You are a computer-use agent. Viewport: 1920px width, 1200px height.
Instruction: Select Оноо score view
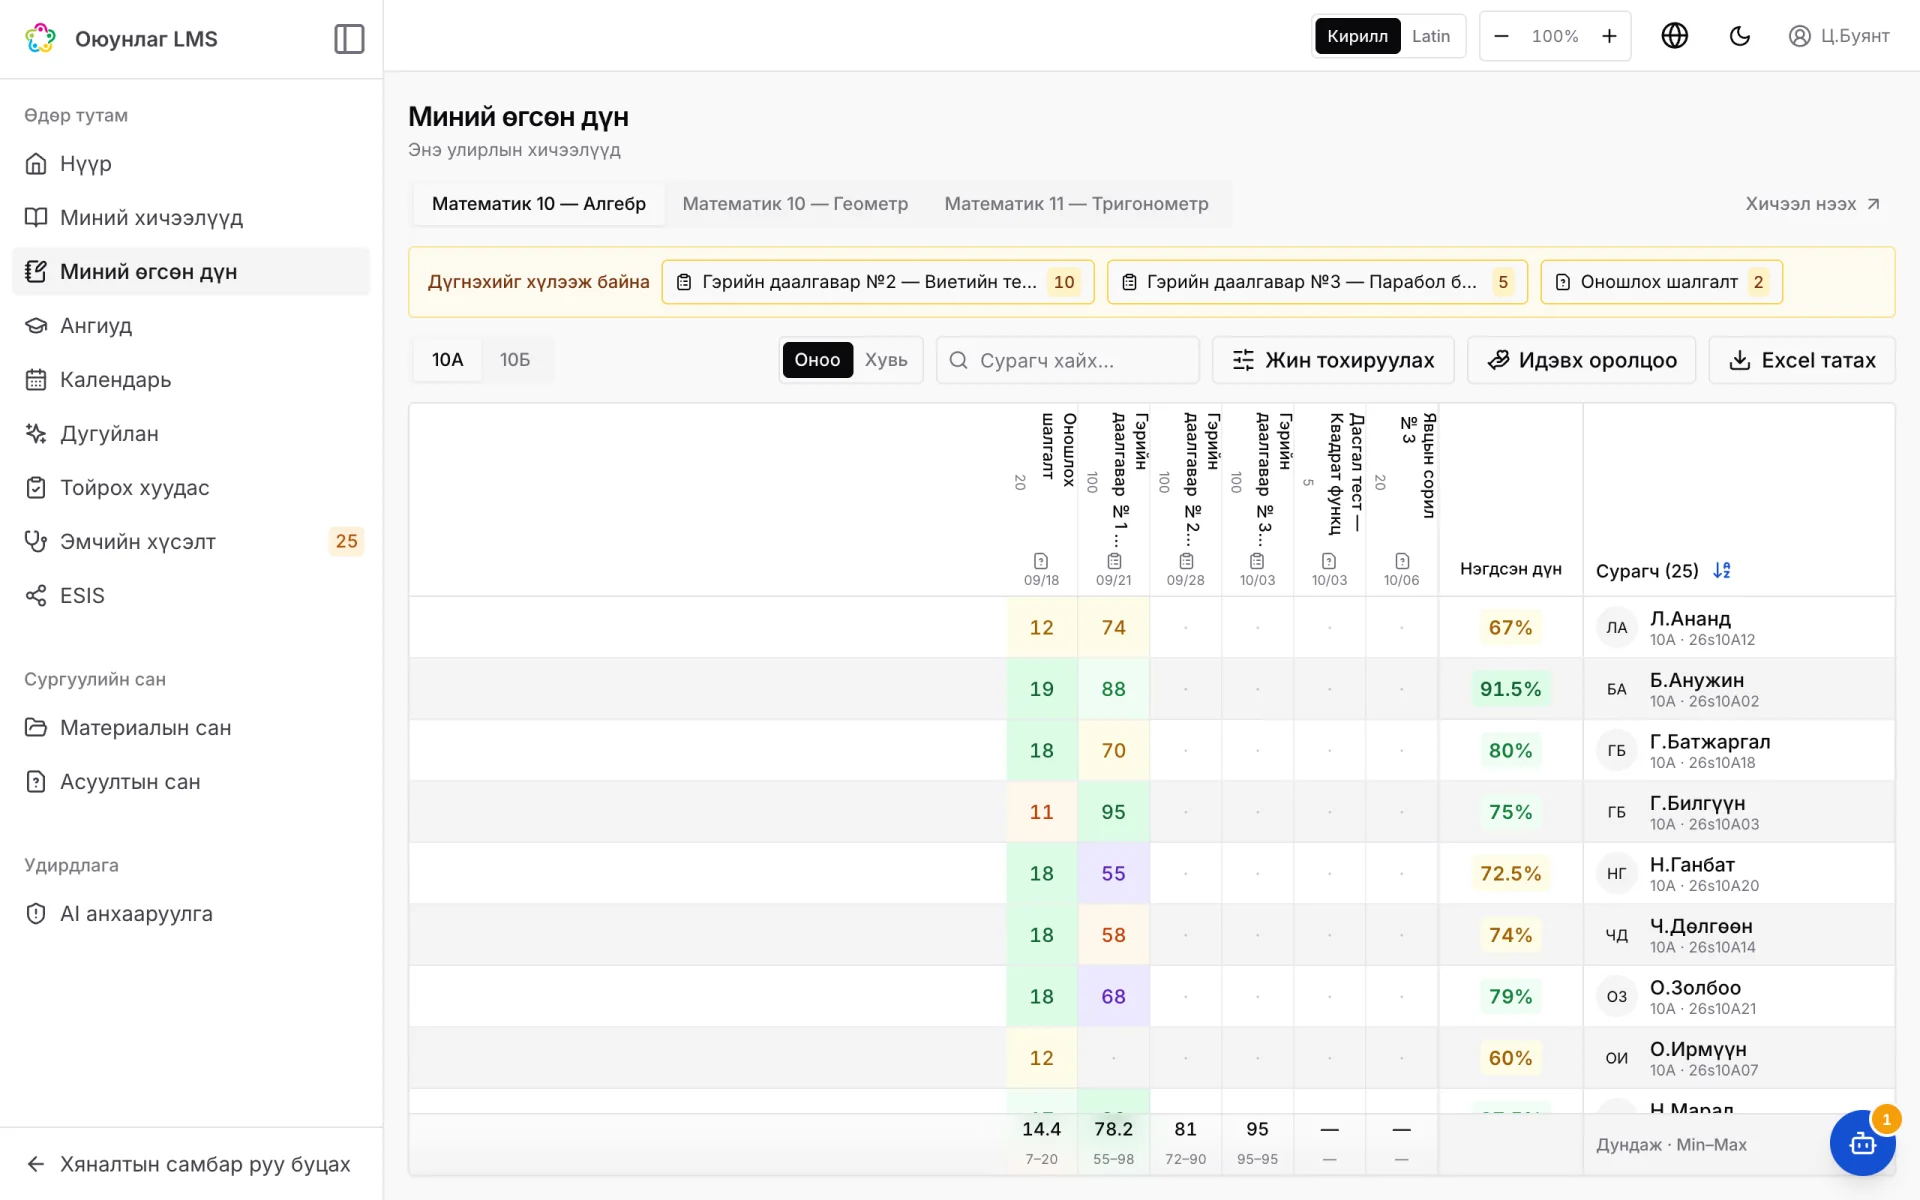coord(817,360)
